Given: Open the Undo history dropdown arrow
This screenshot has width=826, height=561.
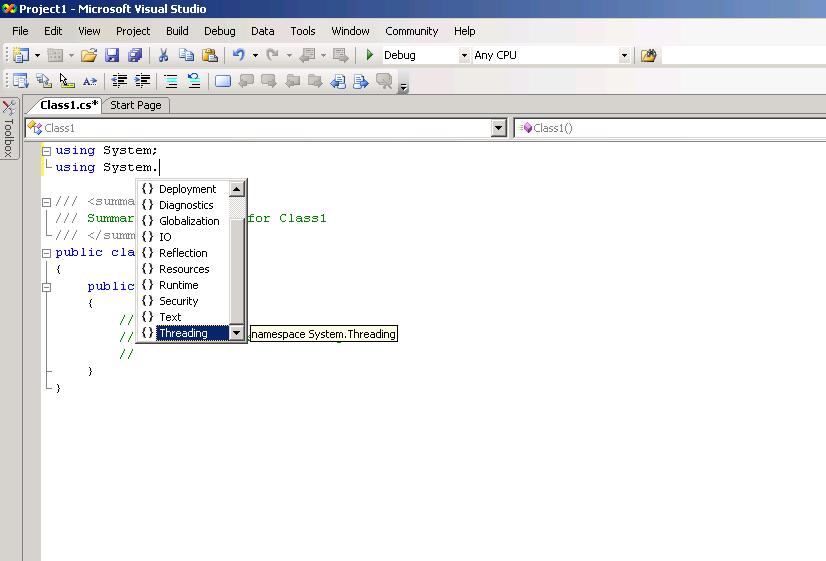Looking at the screenshot, I should 255,55.
